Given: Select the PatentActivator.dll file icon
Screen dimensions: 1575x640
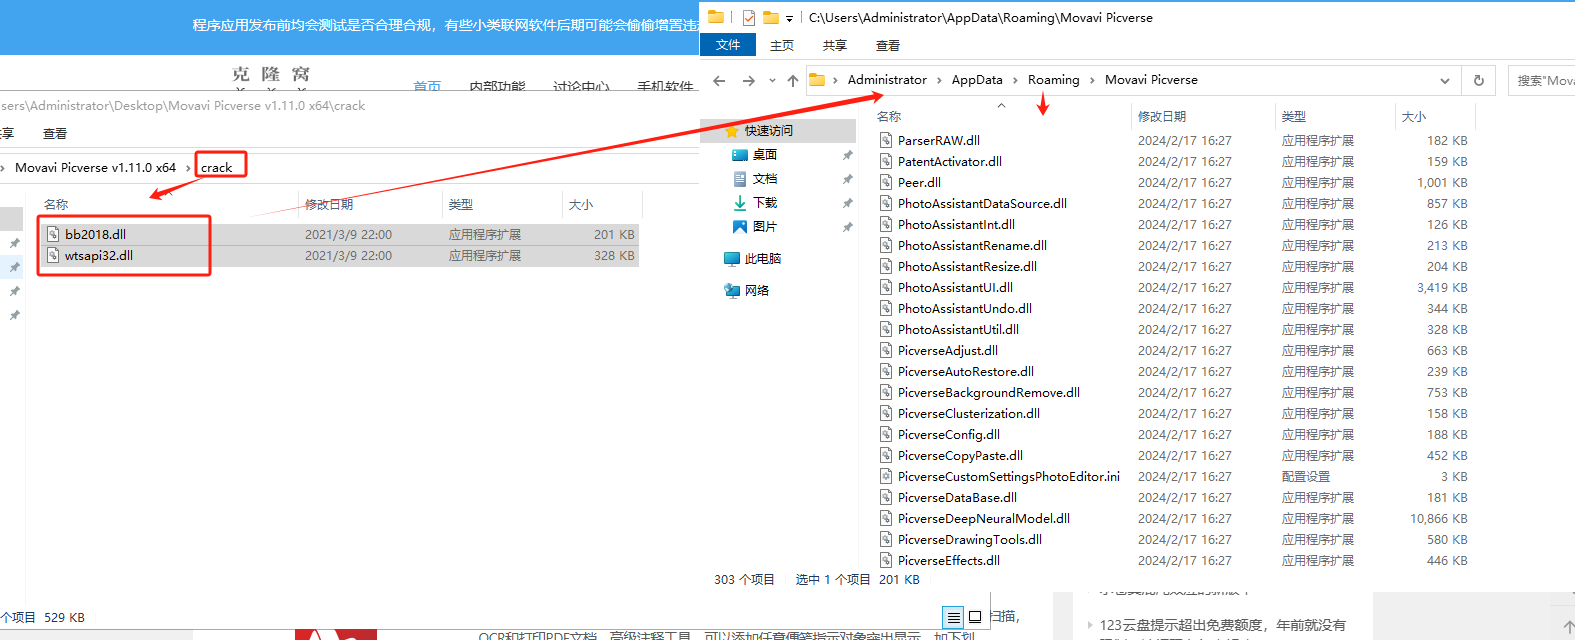Looking at the screenshot, I should coord(886,161).
